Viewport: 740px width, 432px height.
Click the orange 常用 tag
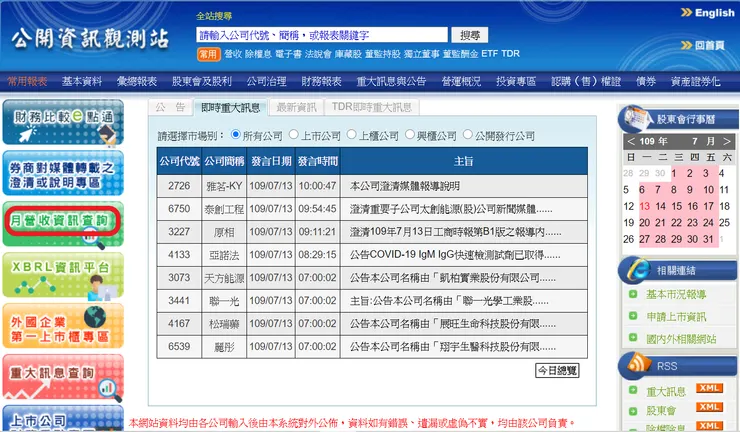[208, 54]
